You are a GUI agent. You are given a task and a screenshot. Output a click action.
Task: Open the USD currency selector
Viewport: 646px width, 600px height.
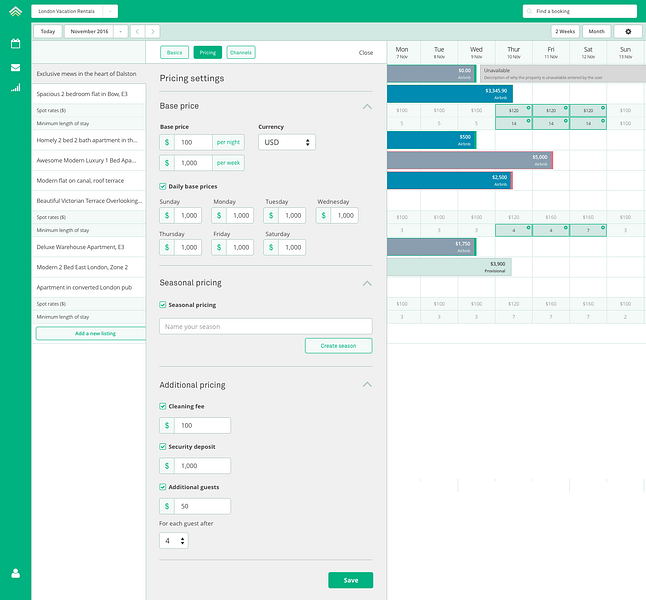click(x=287, y=142)
